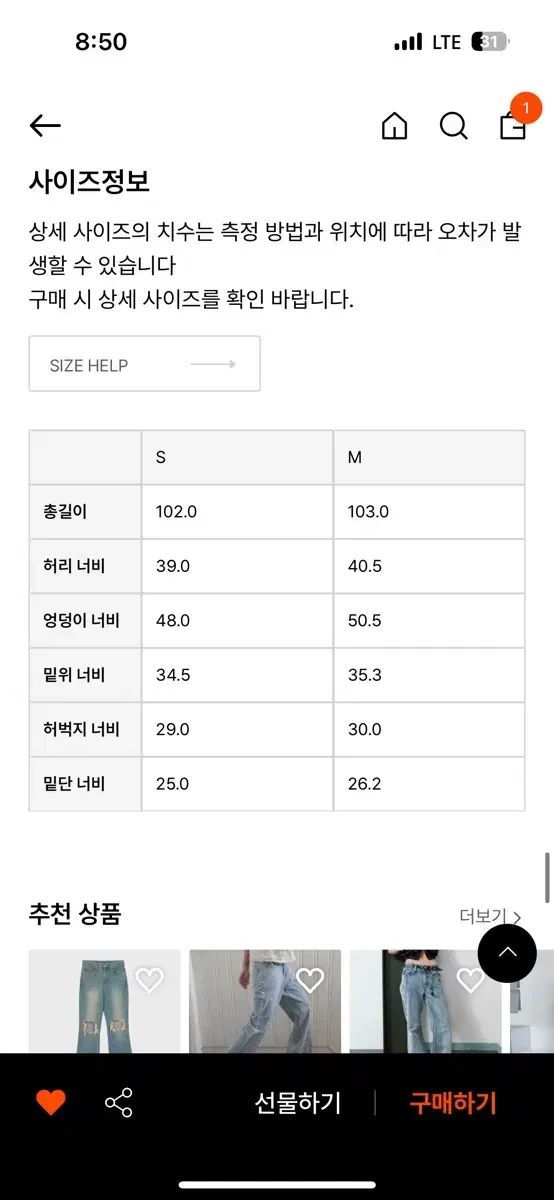
Task: Open the shopping bag cart icon
Action: (514, 122)
